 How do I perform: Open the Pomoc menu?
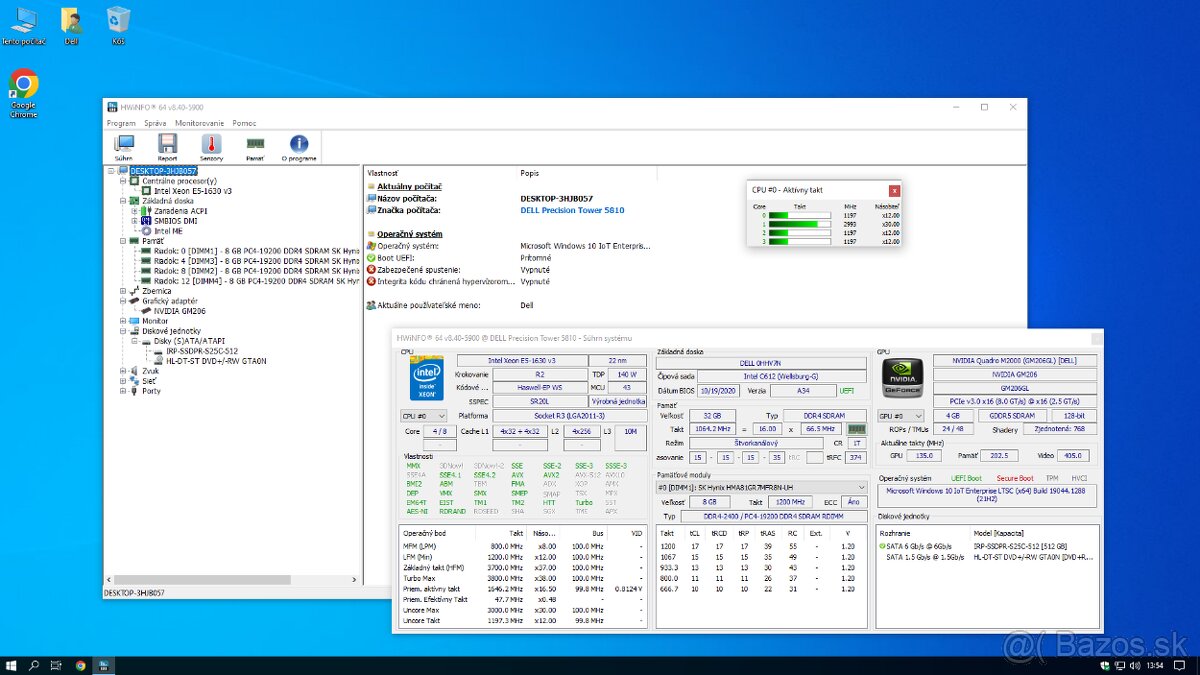pyautogui.click(x=244, y=122)
